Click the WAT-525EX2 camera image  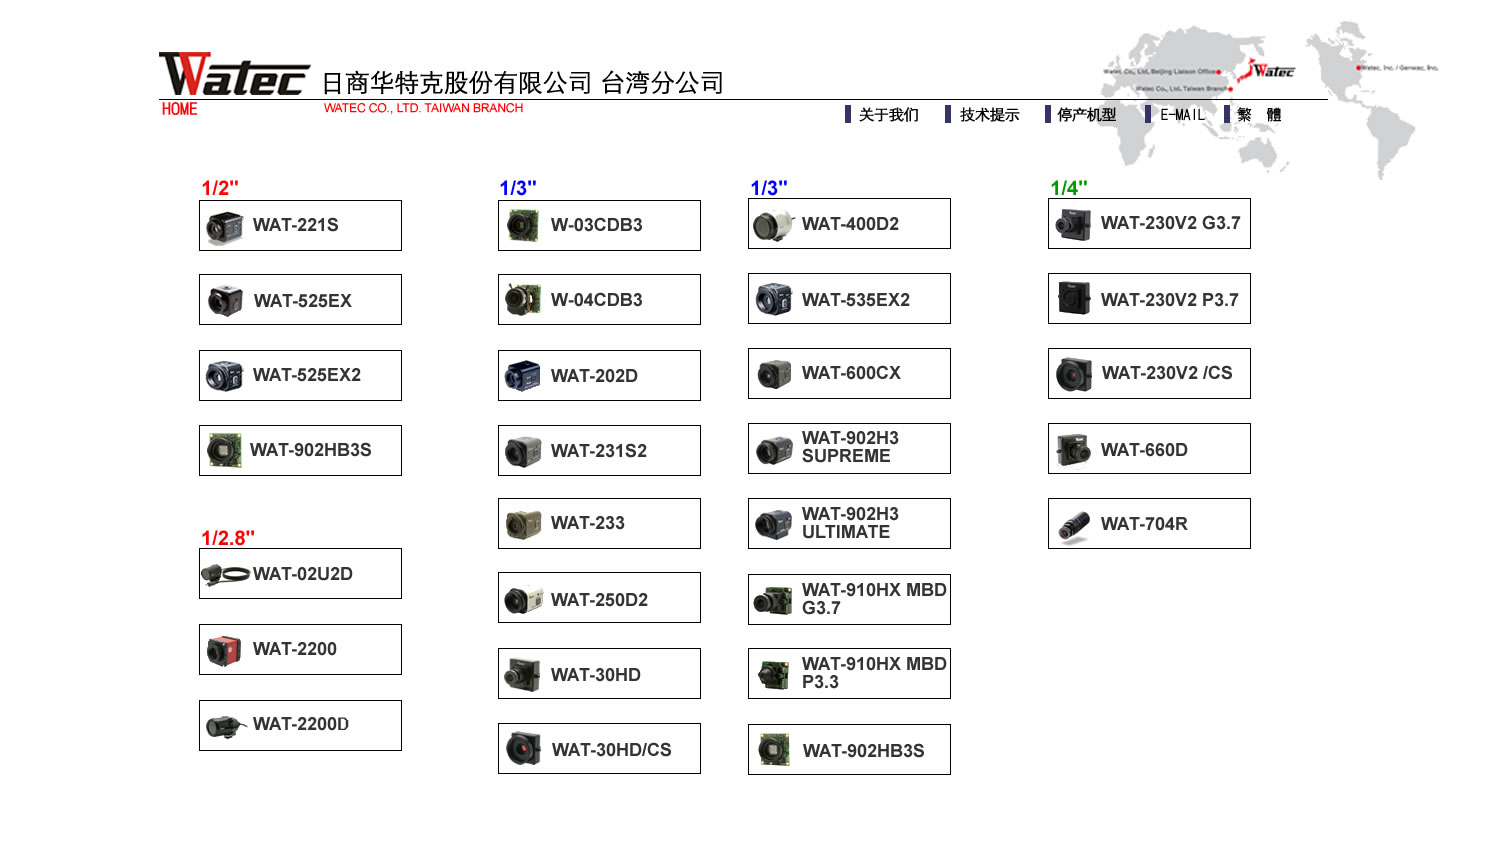(x=224, y=376)
